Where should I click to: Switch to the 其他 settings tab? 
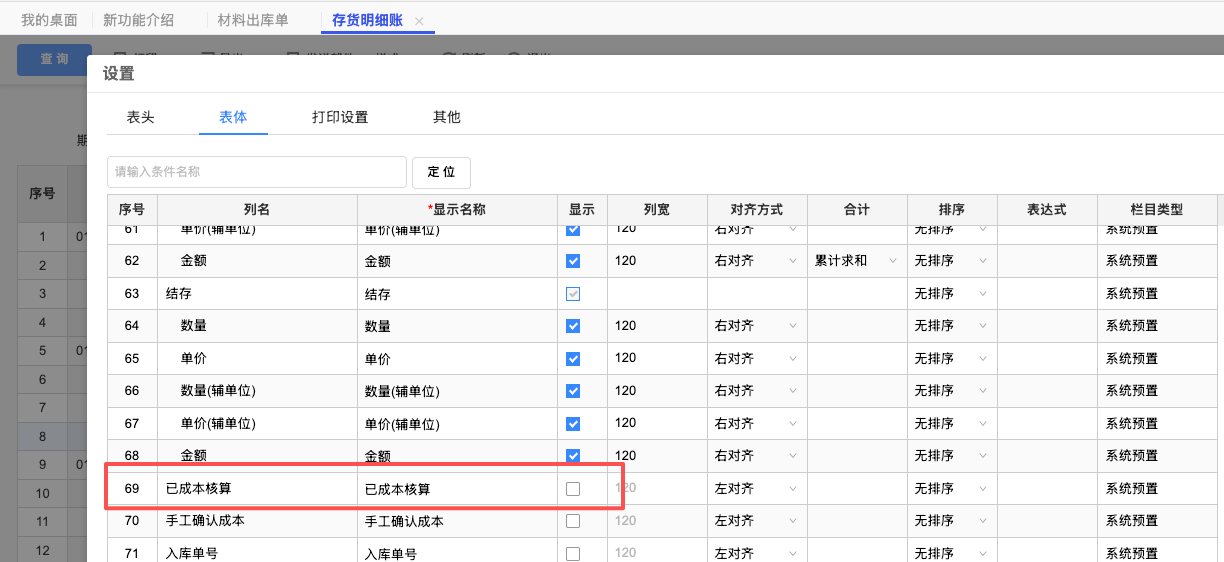point(446,117)
